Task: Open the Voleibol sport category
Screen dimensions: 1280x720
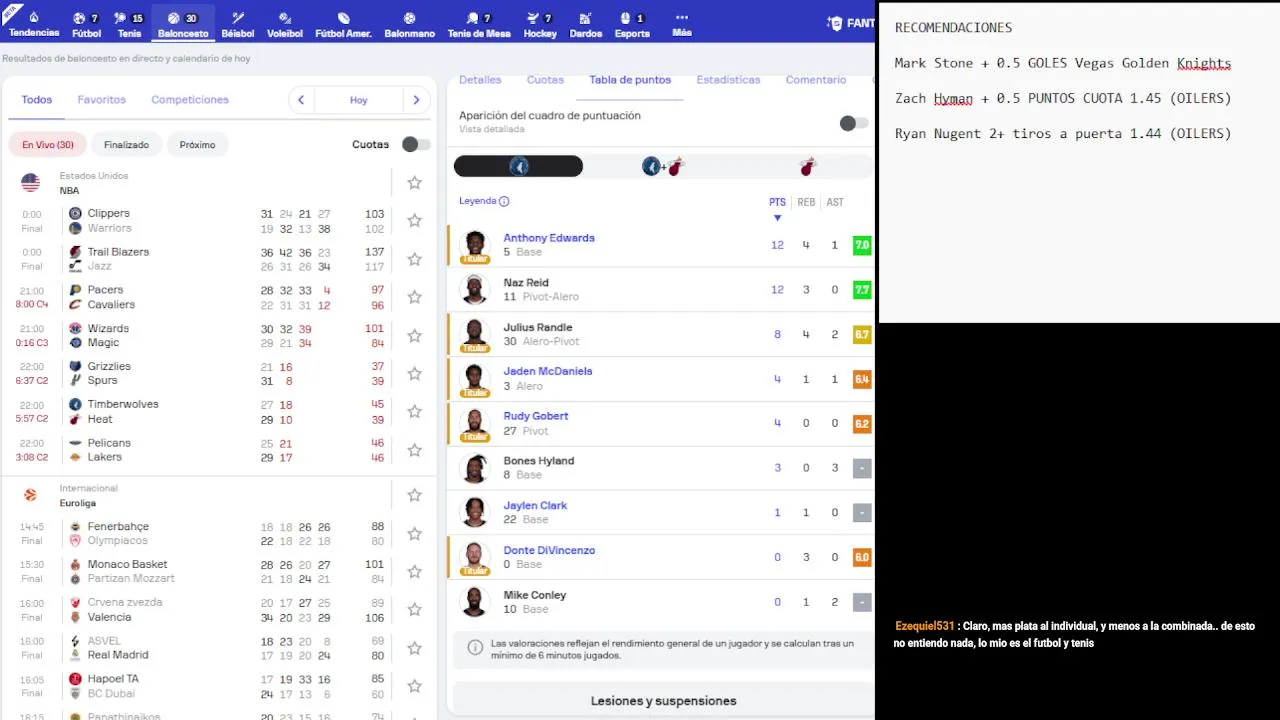Action: (285, 25)
